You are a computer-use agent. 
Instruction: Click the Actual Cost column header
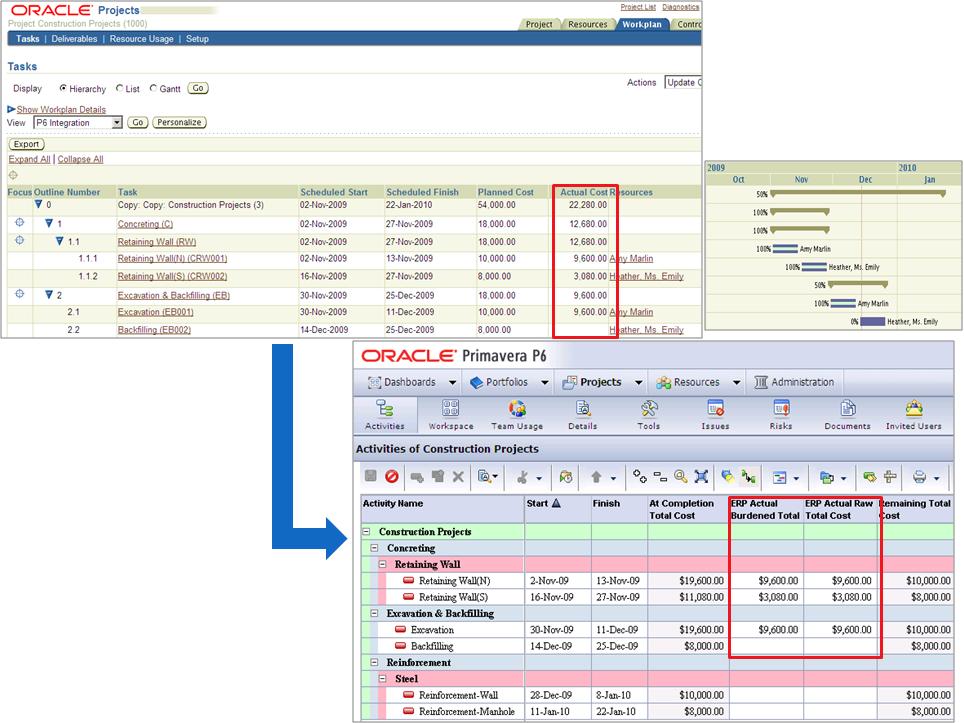tap(583, 192)
